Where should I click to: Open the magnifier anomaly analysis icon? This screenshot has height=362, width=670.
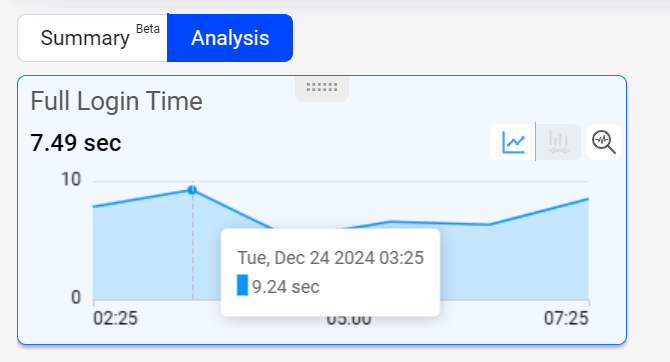point(603,142)
